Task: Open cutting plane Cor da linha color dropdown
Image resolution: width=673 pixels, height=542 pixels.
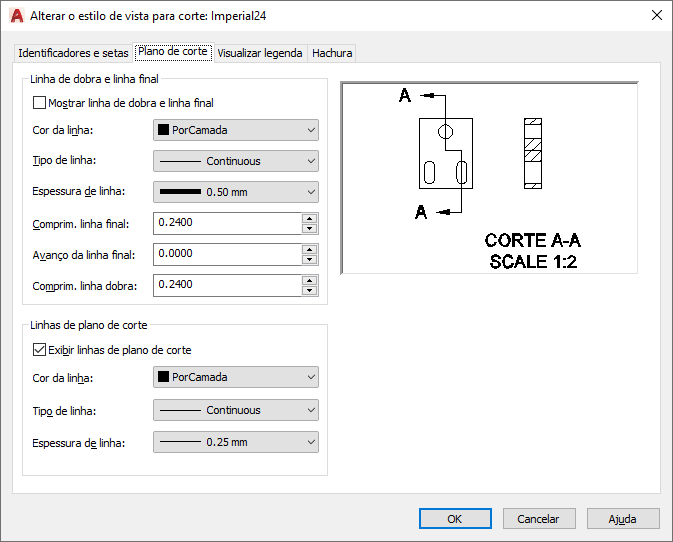Action: (235, 377)
